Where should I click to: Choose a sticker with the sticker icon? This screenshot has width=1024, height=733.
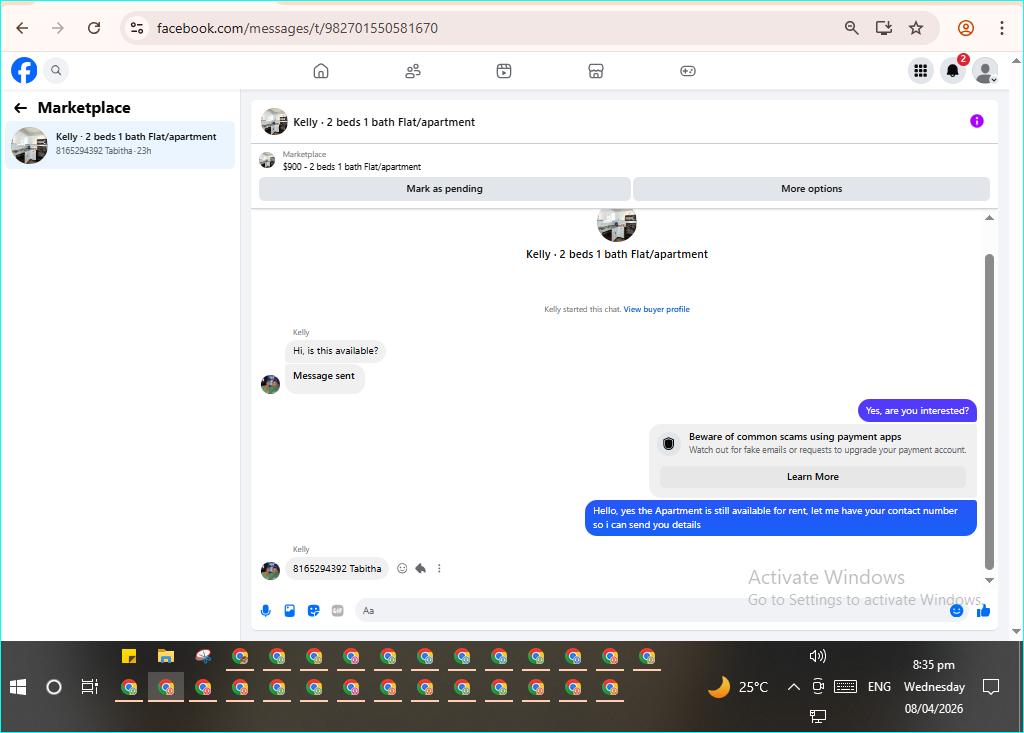pos(313,611)
